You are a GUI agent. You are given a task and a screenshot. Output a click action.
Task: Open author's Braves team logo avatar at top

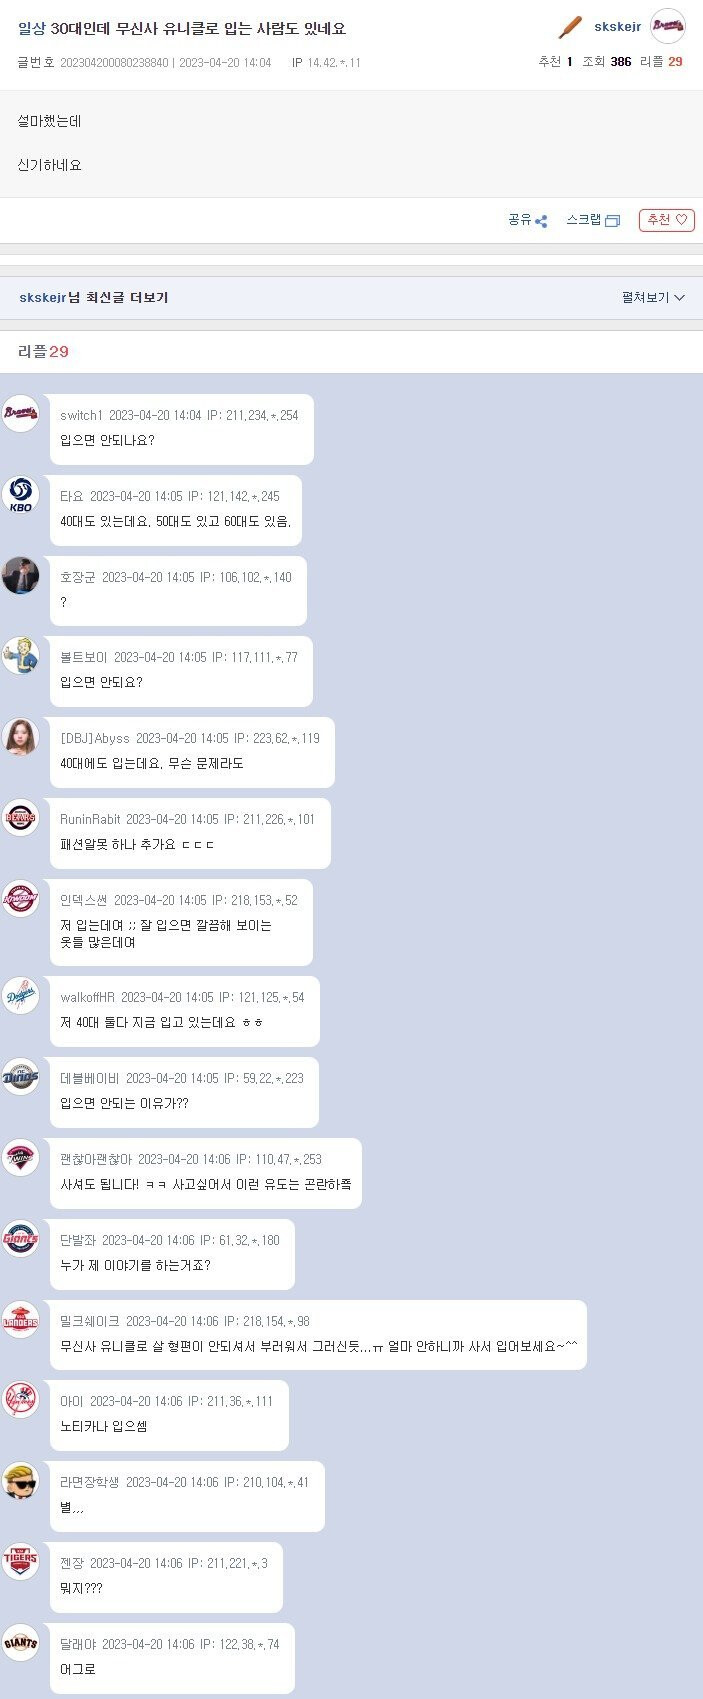668,26
